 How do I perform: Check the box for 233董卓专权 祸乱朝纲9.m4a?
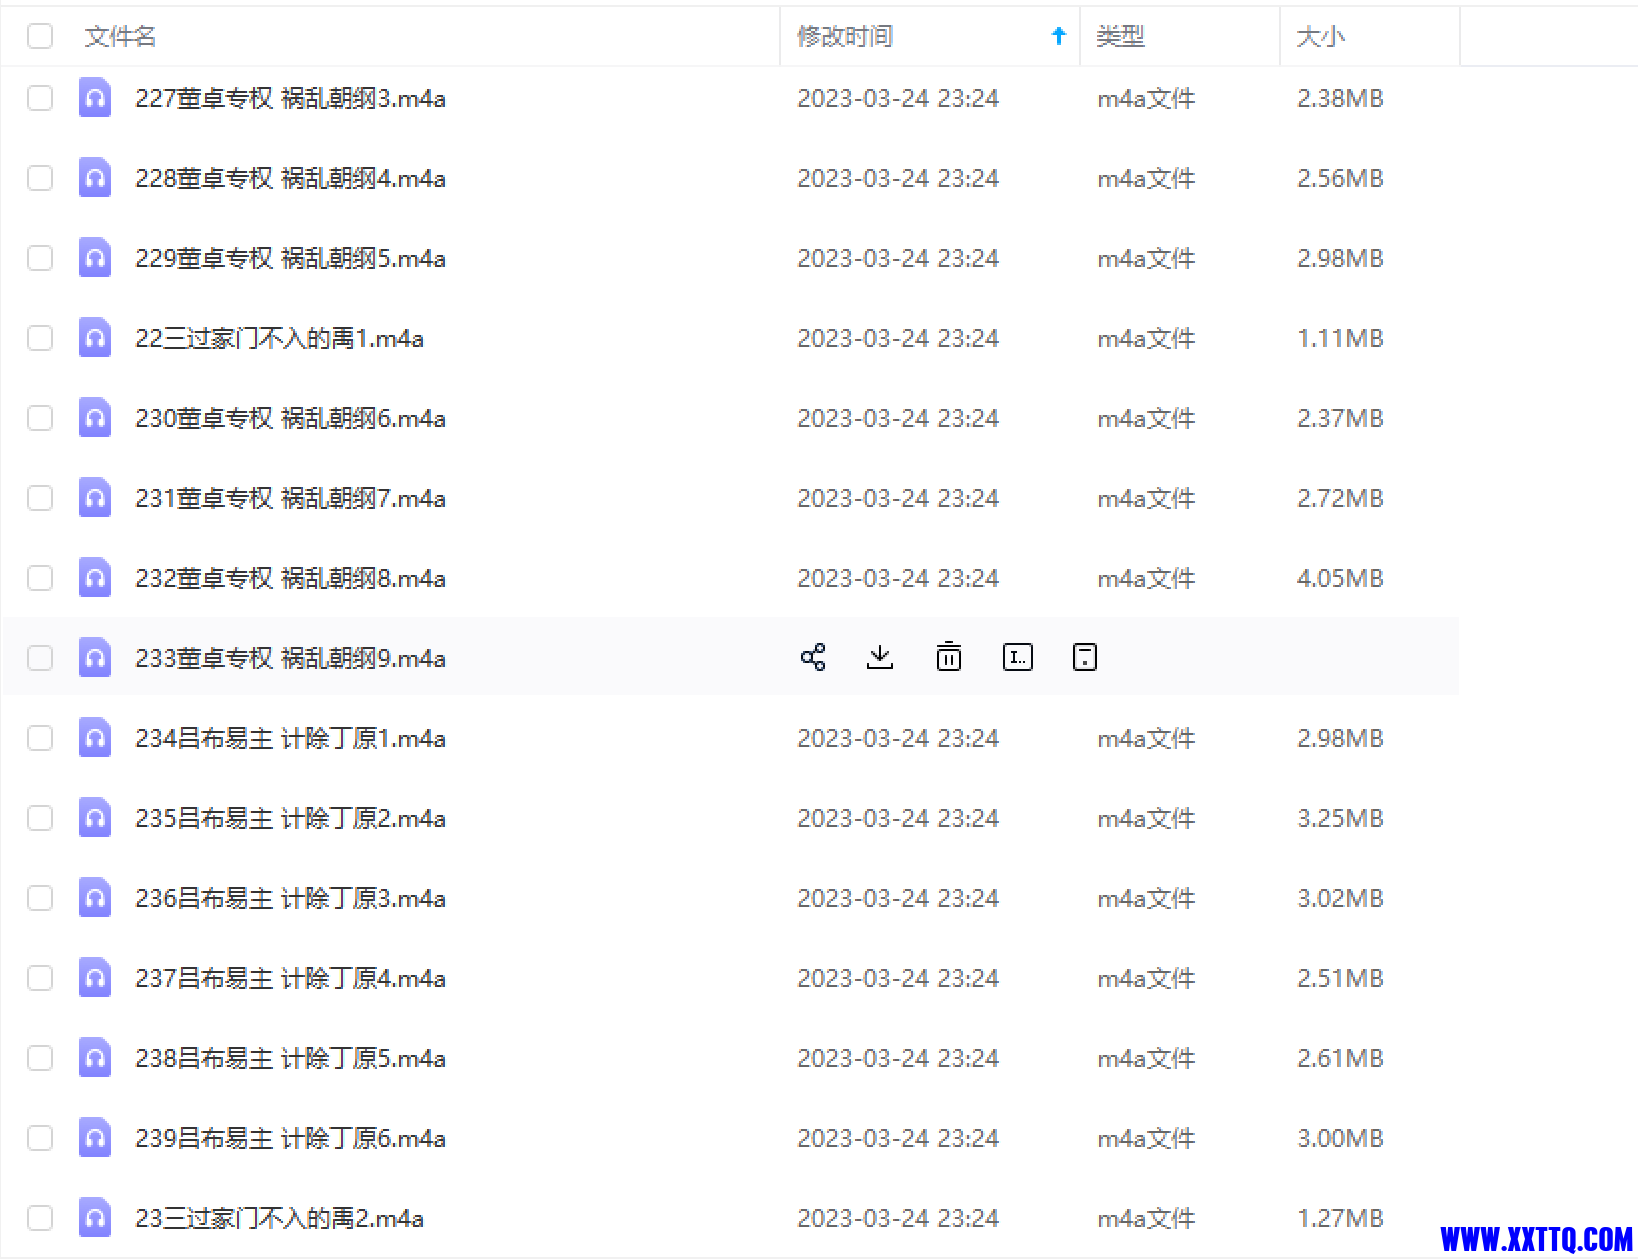(x=40, y=658)
